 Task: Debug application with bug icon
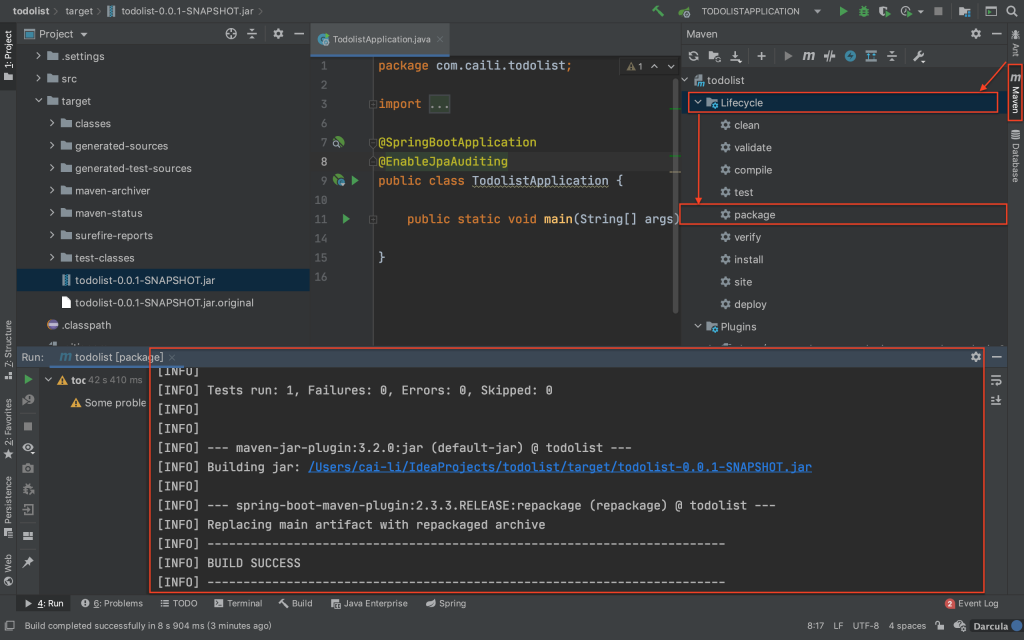pyautogui.click(x=864, y=11)
